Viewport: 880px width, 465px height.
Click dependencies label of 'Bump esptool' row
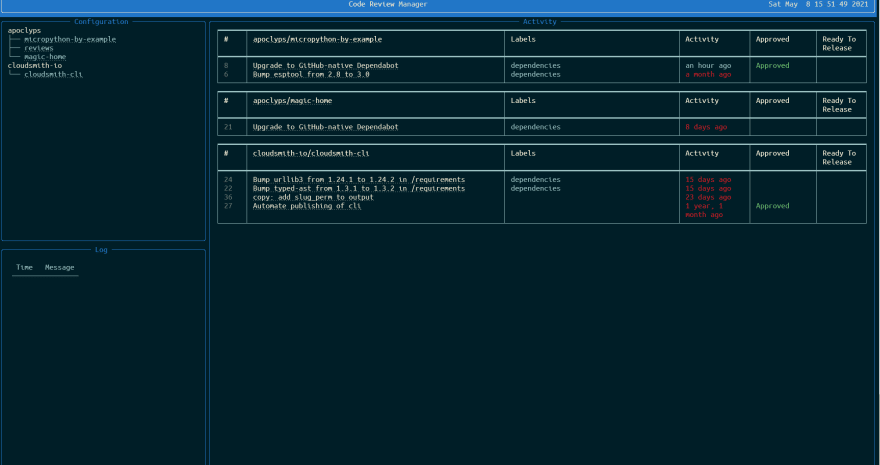click(x=535, y=74)
